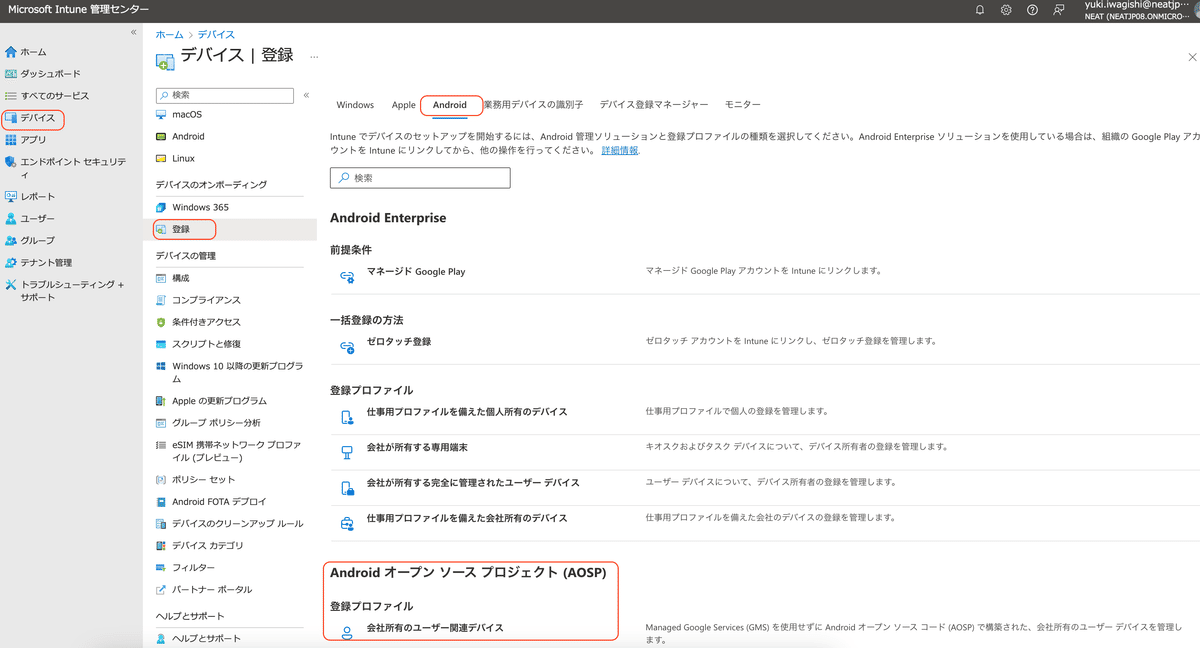Click the グループ people icon
Viewport: 1200px width, 648px height.
click(x=11, y=241)
